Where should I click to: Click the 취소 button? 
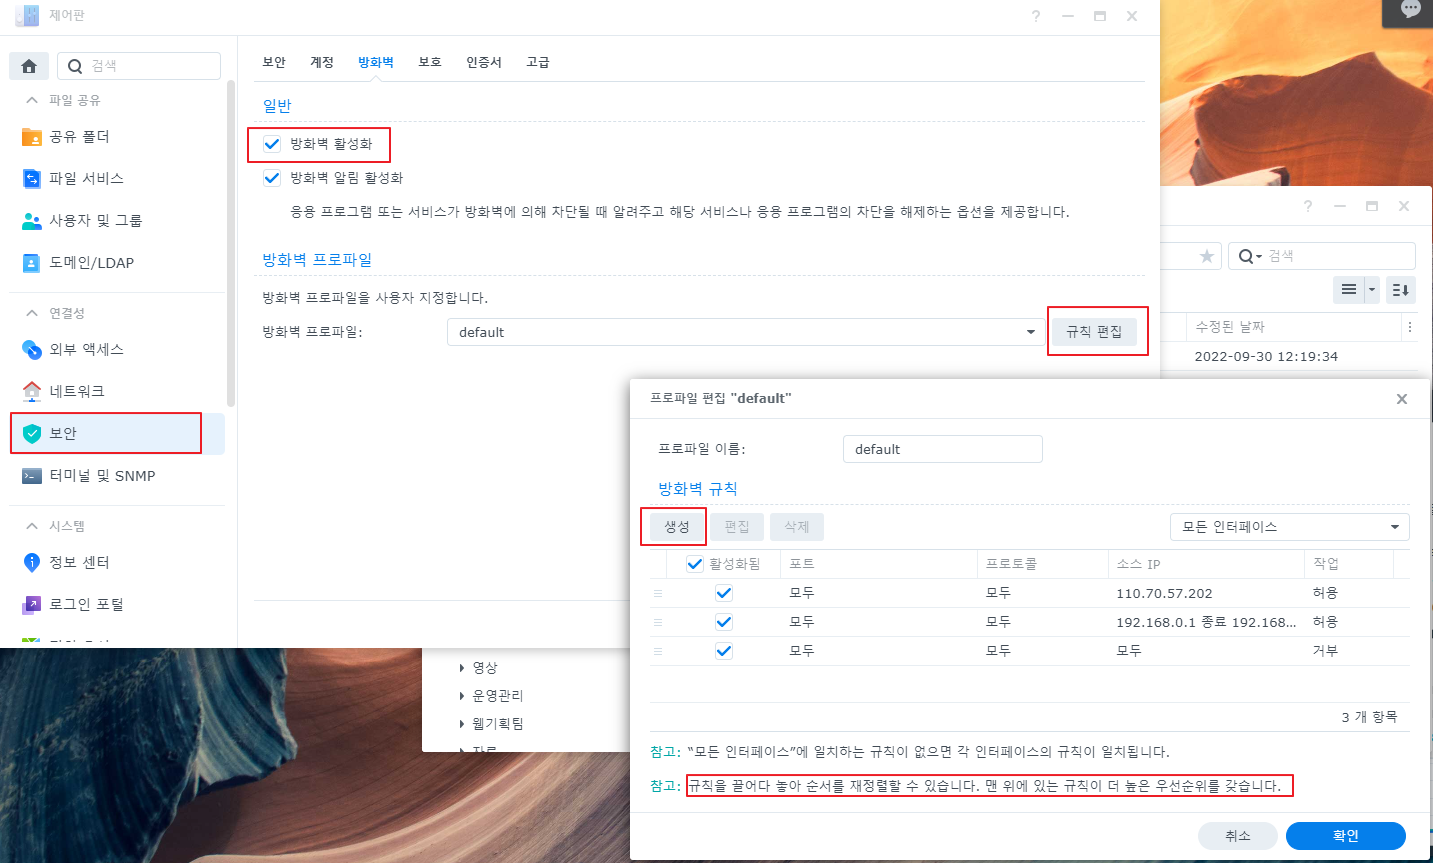tap(1238, 836)
